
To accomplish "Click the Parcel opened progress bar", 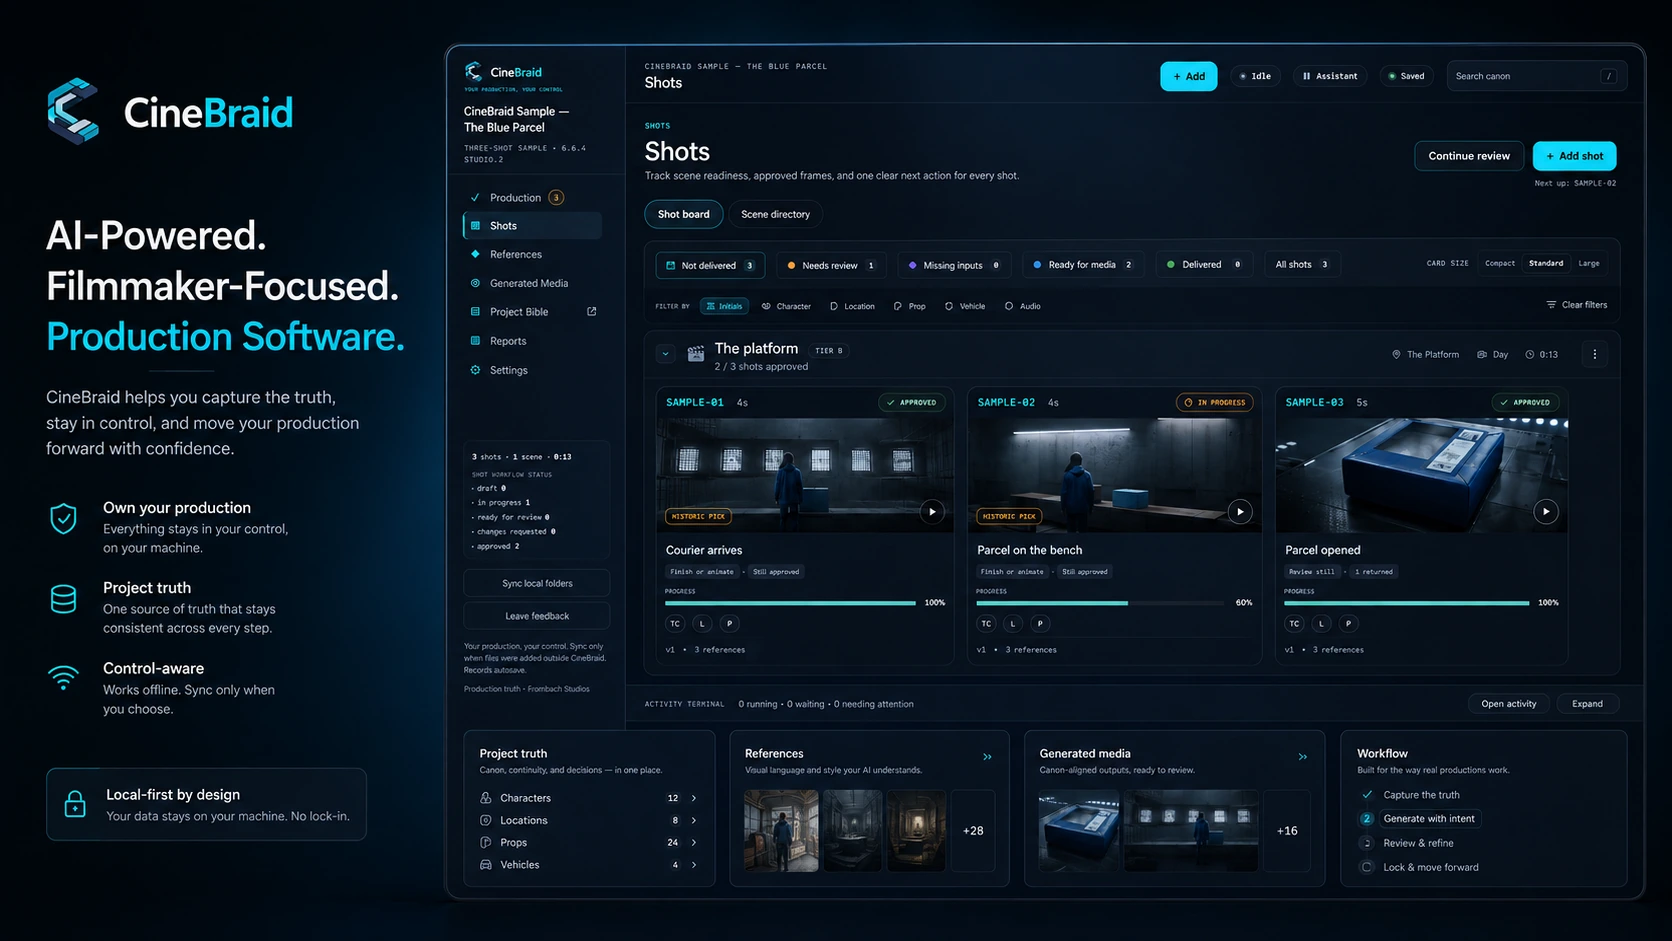I will coord(1407,603).
